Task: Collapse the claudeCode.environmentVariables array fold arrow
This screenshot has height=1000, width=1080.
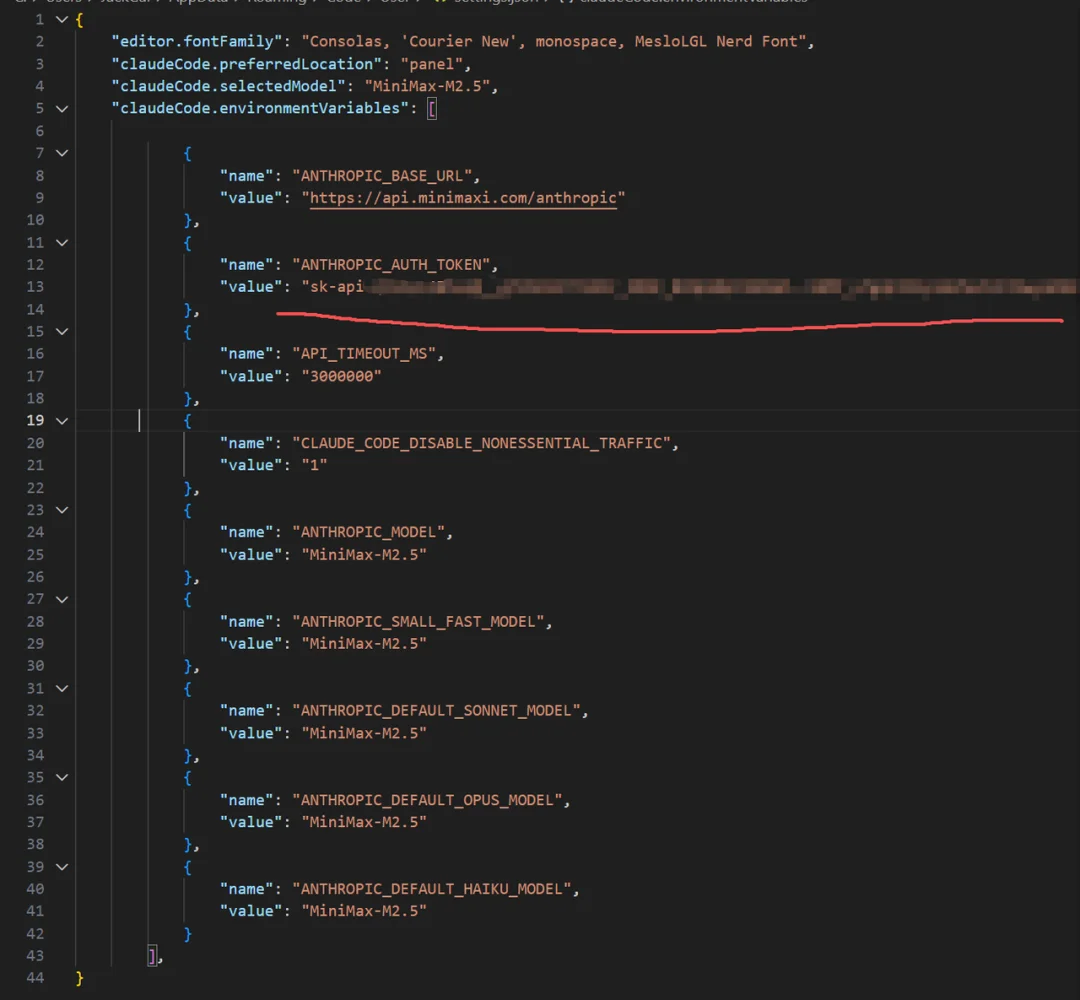Action: [x=62, y=108]
